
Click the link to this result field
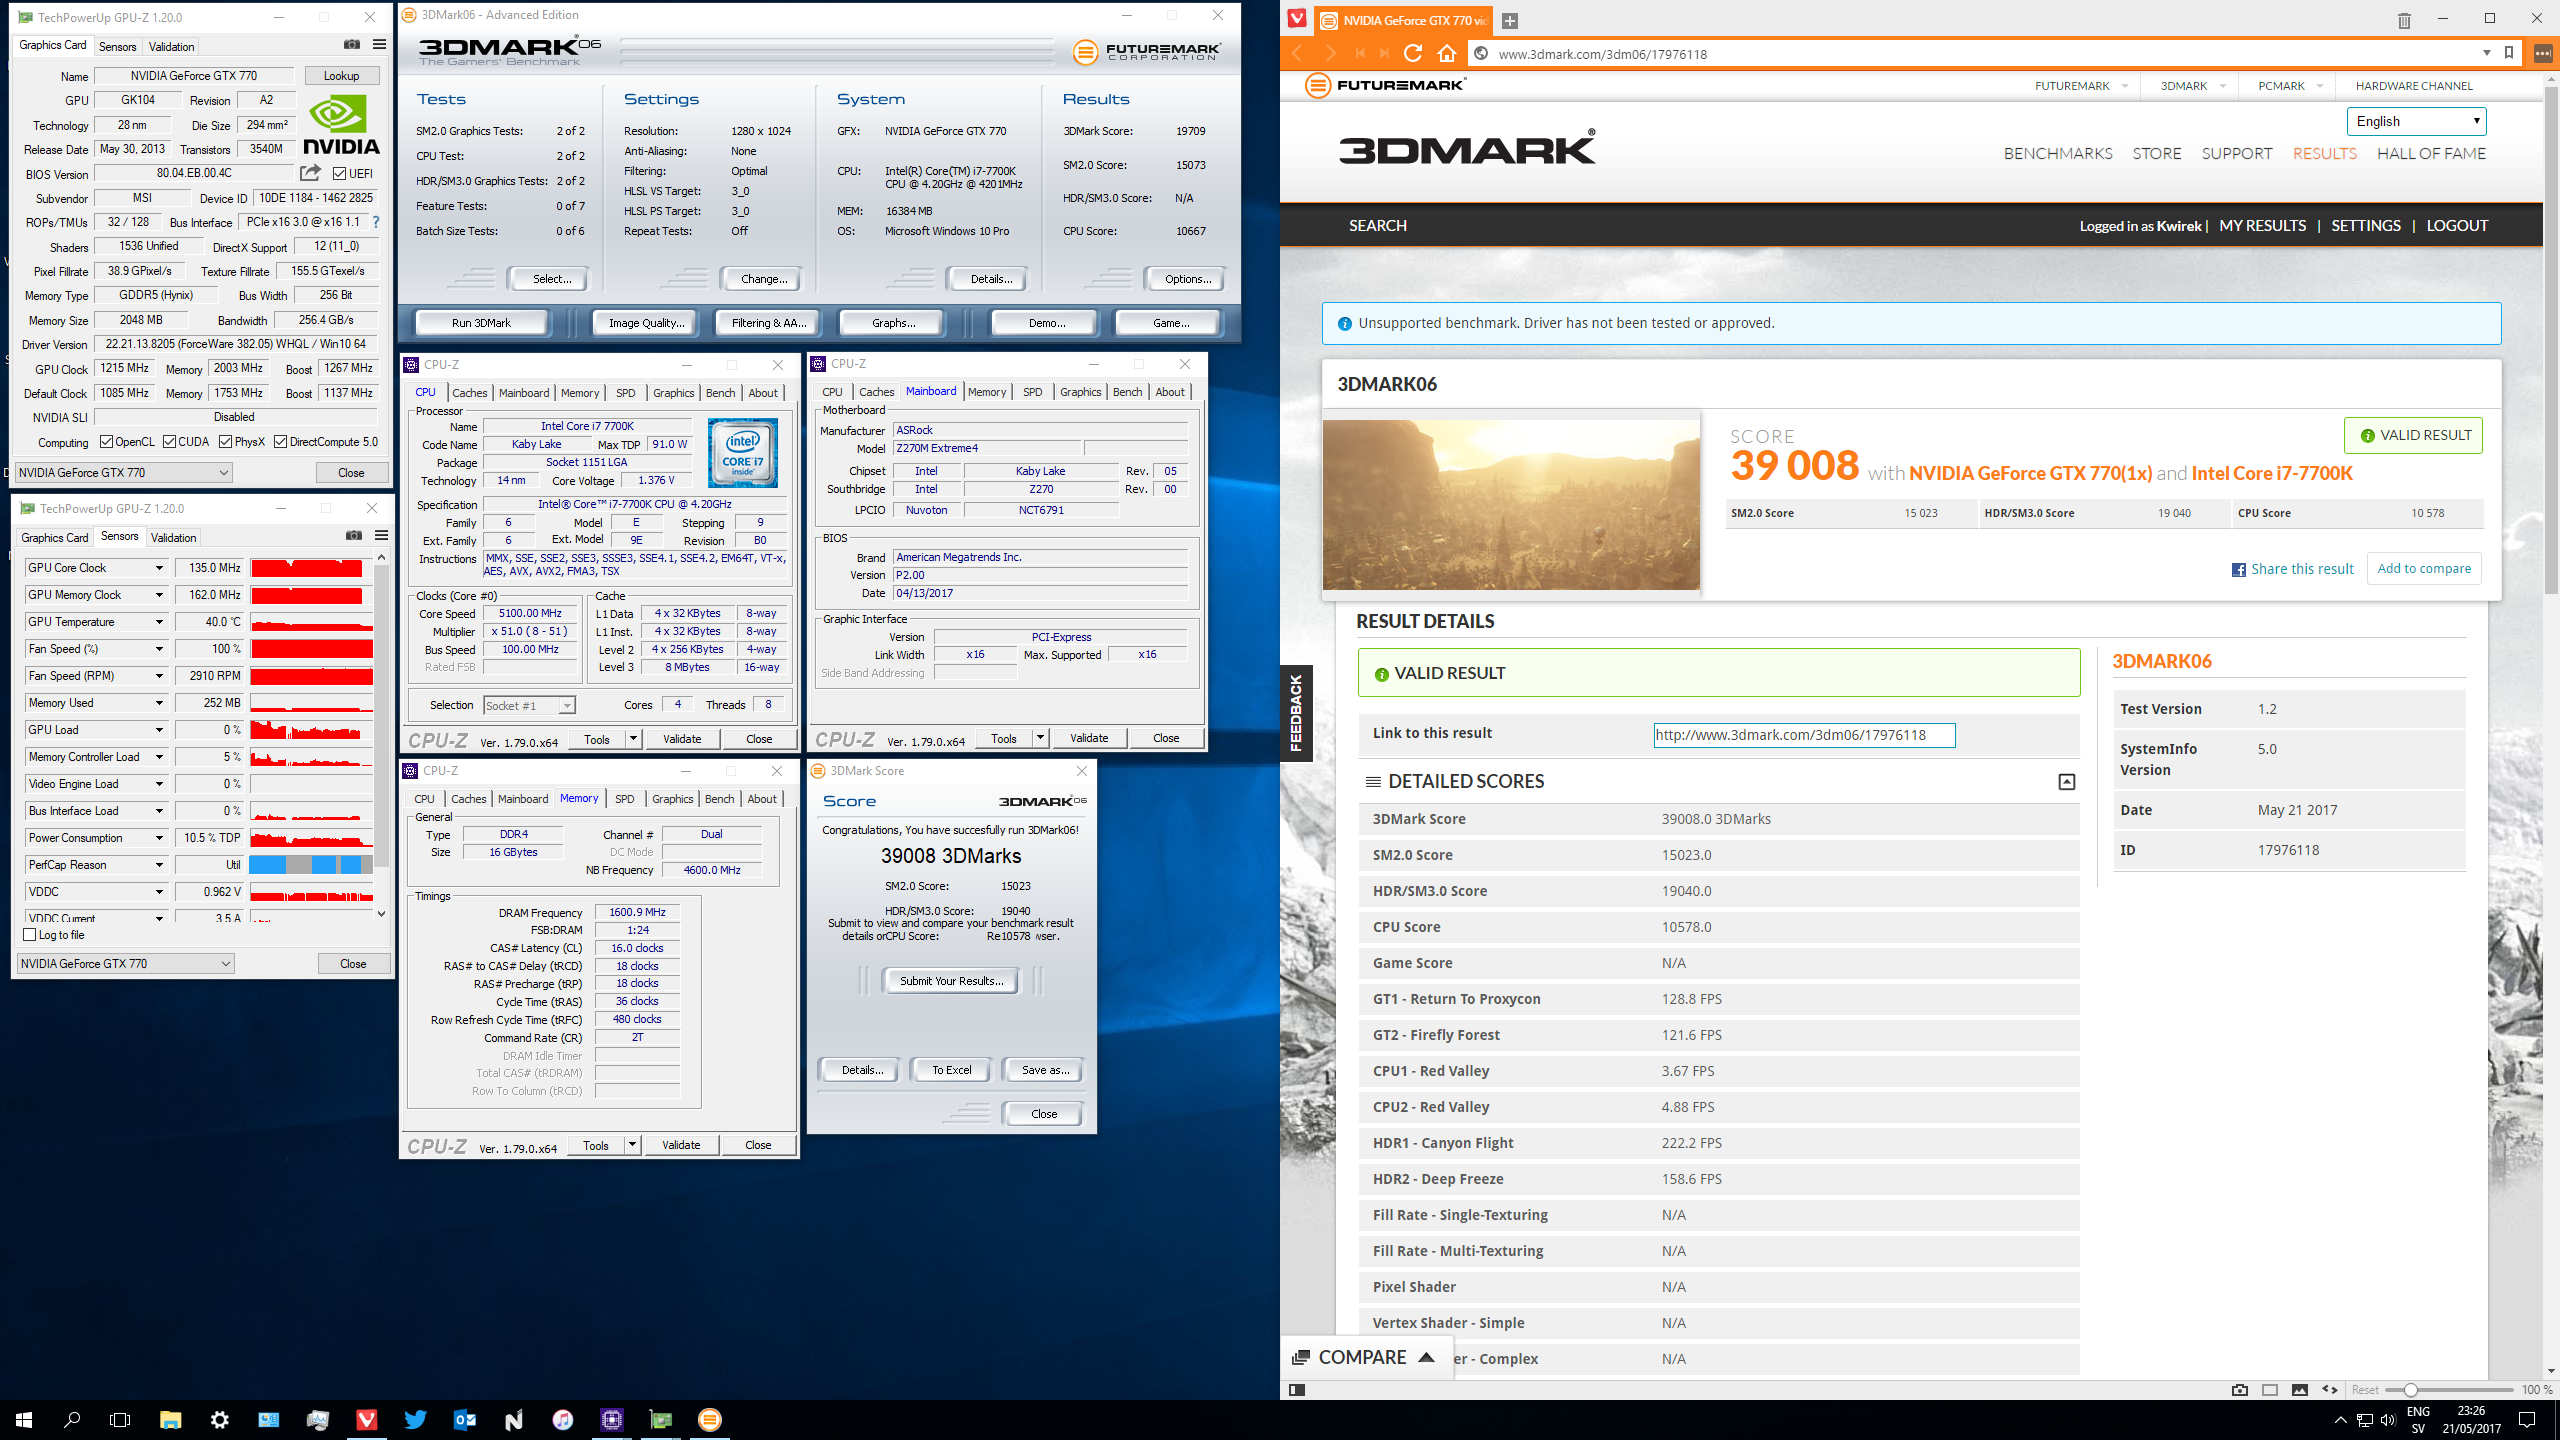click(1804, 735)
